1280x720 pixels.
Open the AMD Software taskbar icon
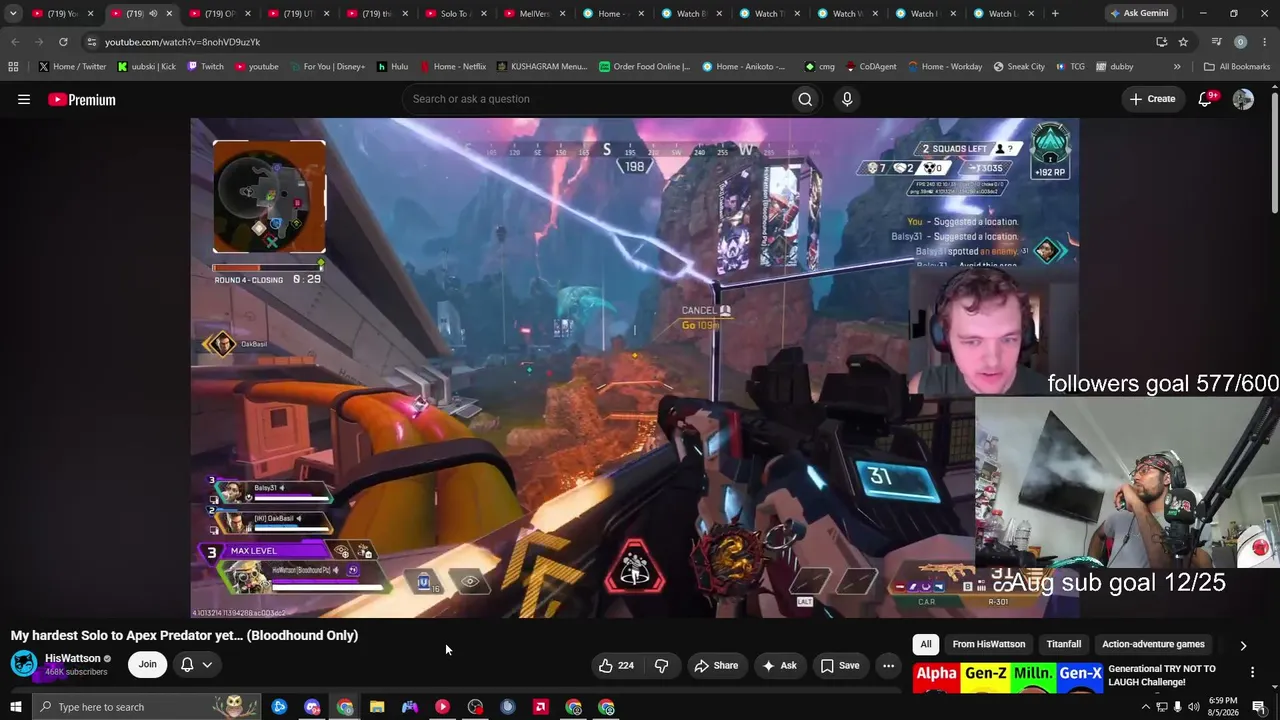[541, 707]
